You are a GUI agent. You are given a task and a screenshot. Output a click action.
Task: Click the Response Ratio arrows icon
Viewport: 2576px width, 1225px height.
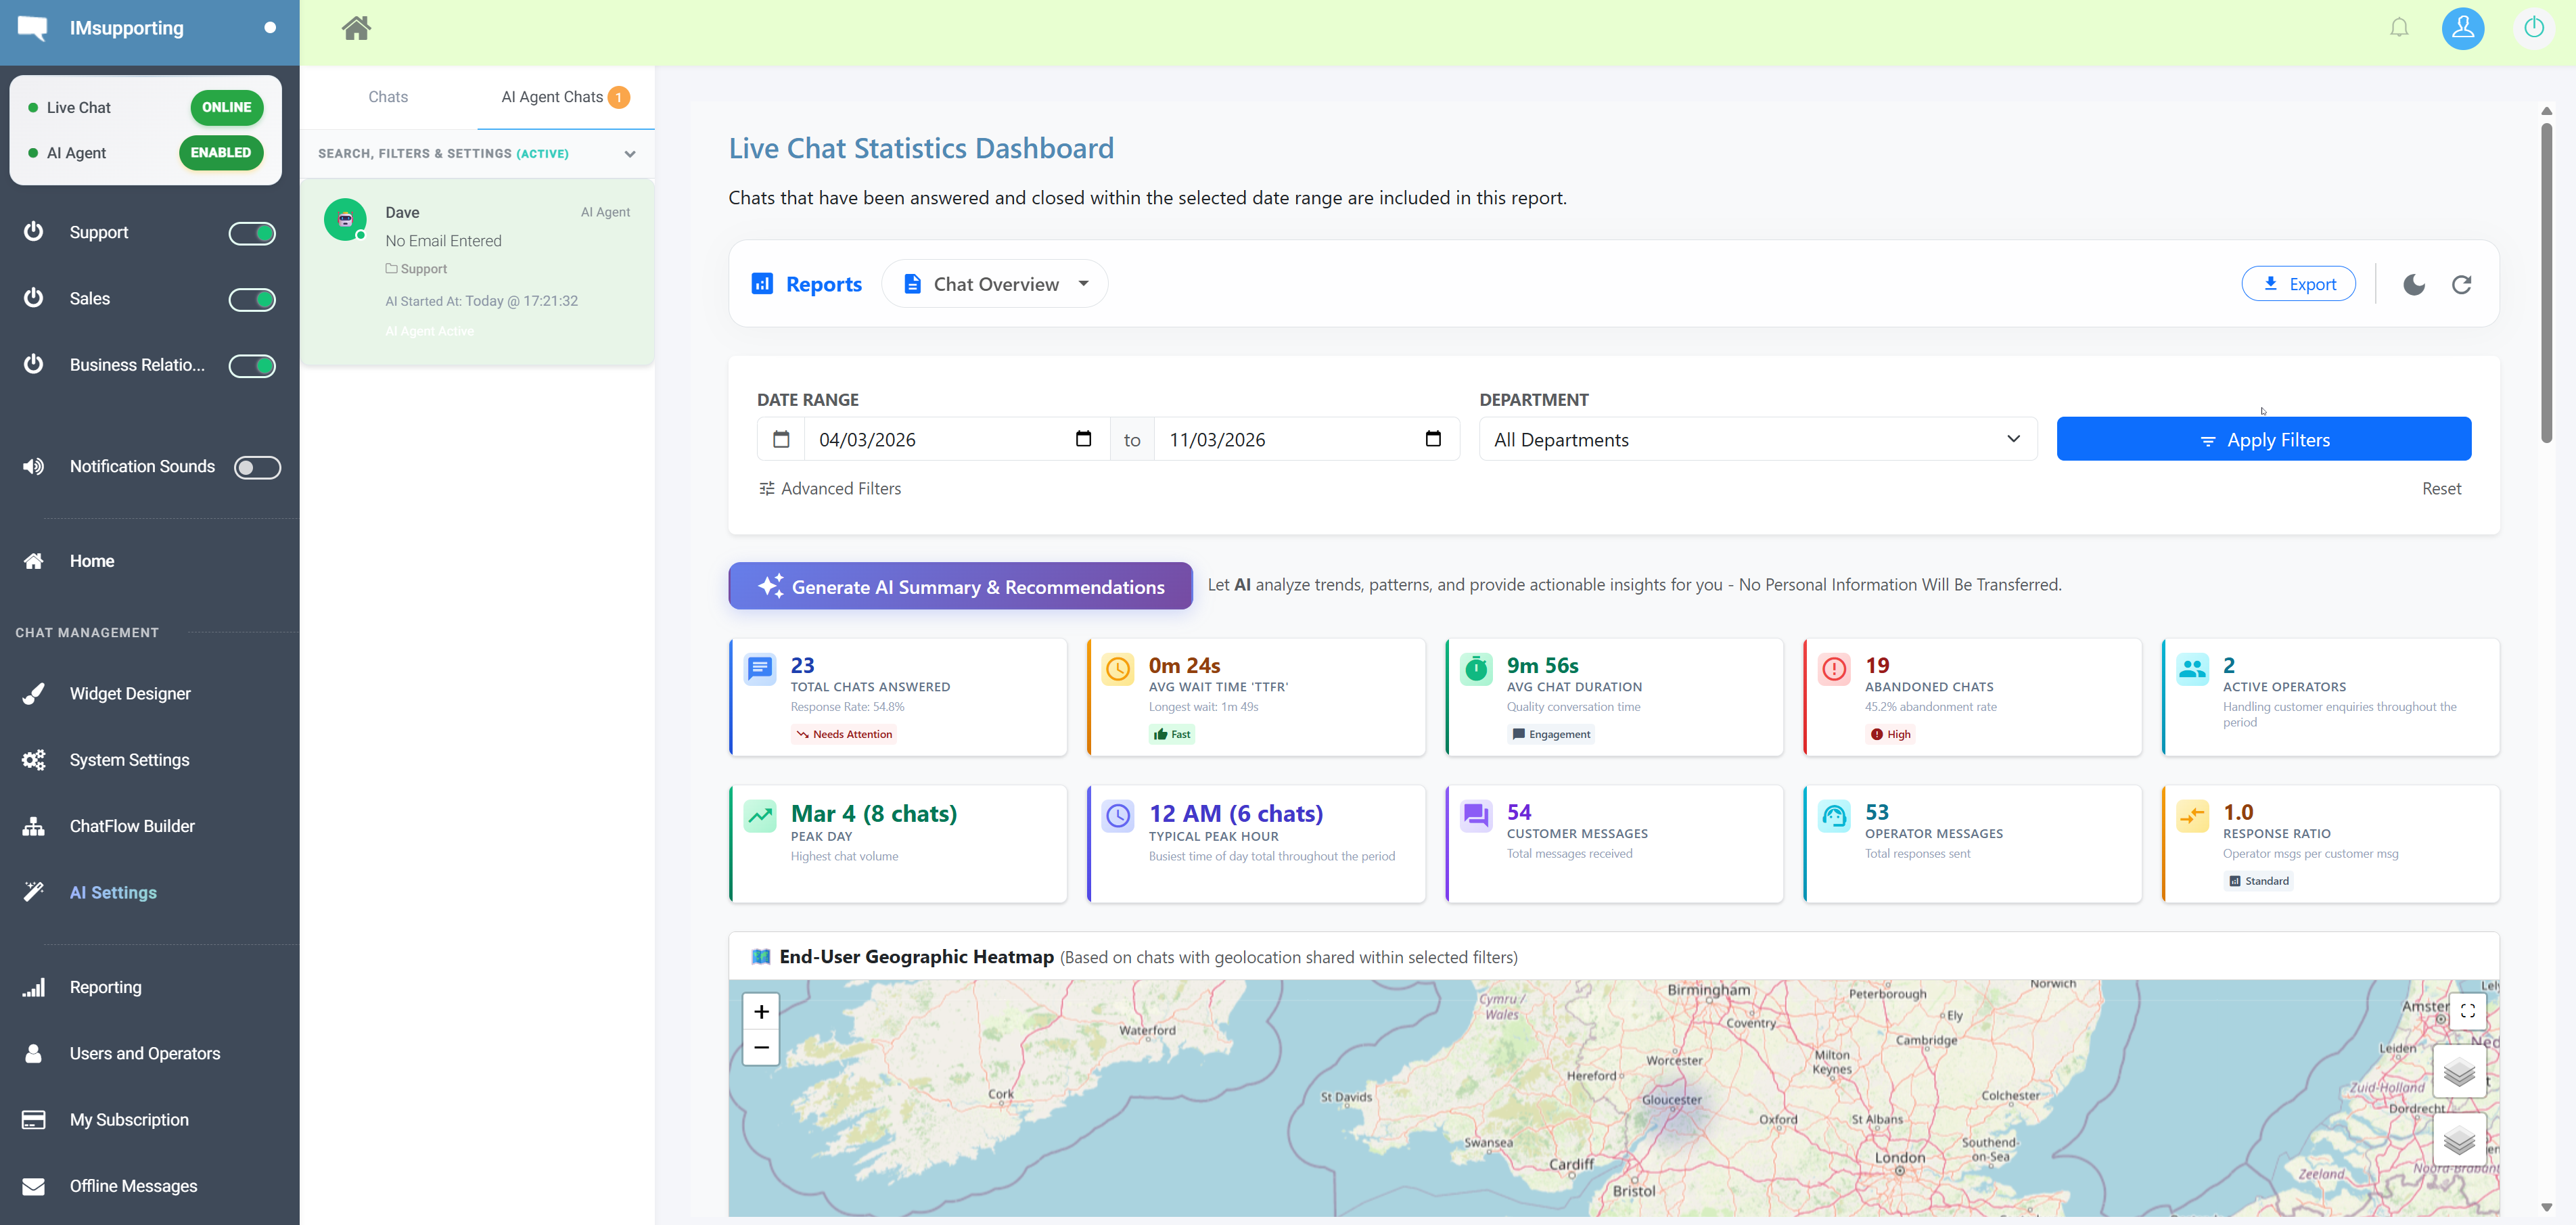pyautogui.click(x=2192, y=816)
